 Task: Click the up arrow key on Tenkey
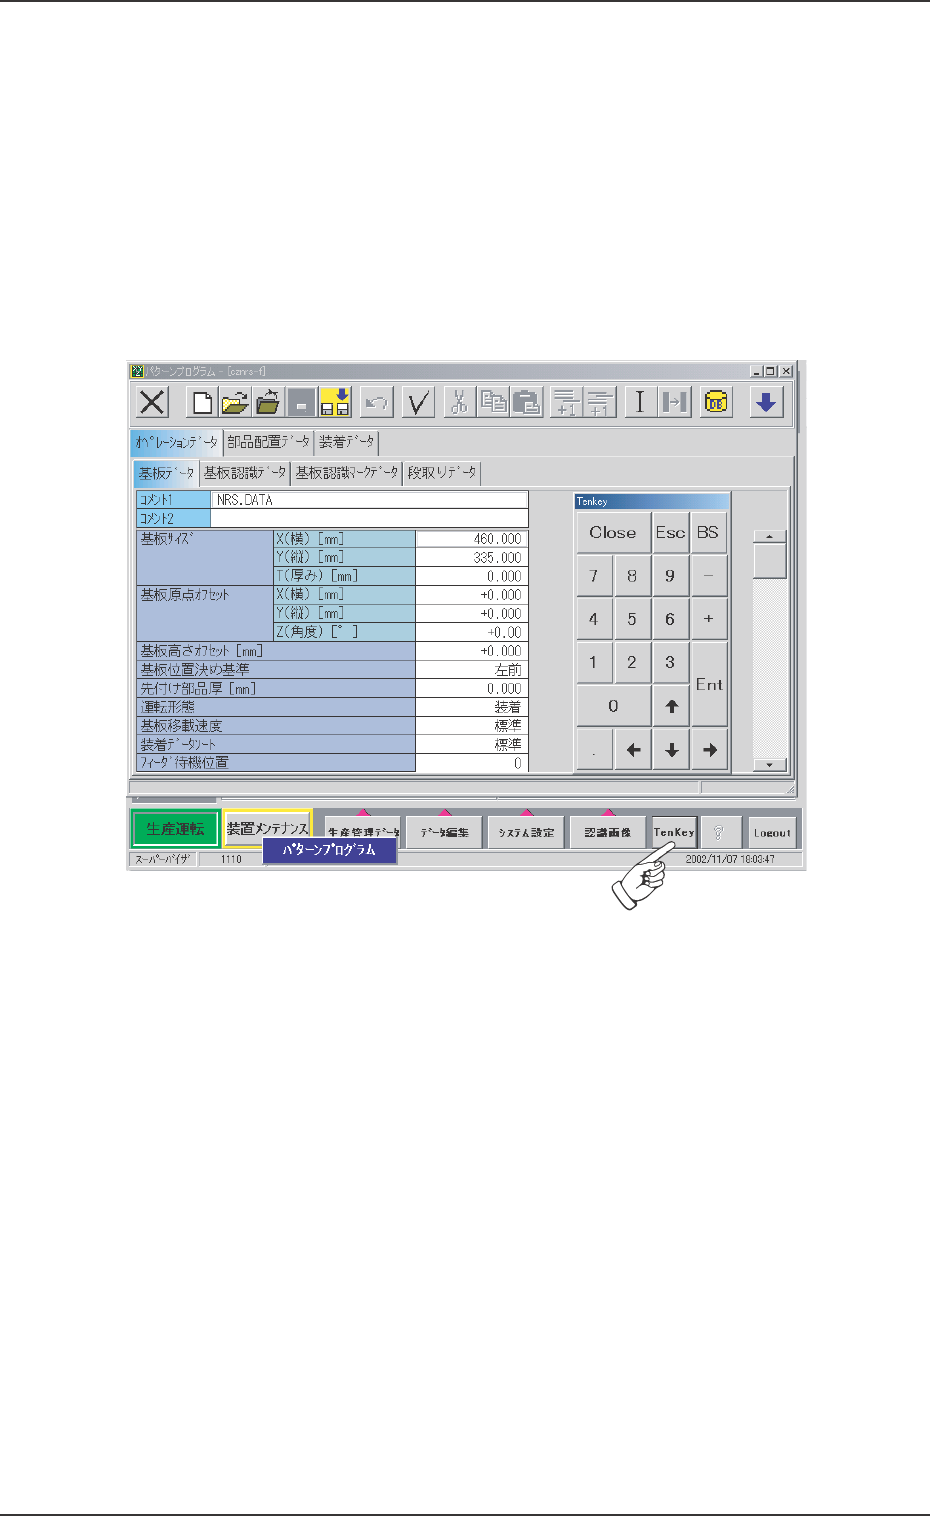[x=671, y=706]
